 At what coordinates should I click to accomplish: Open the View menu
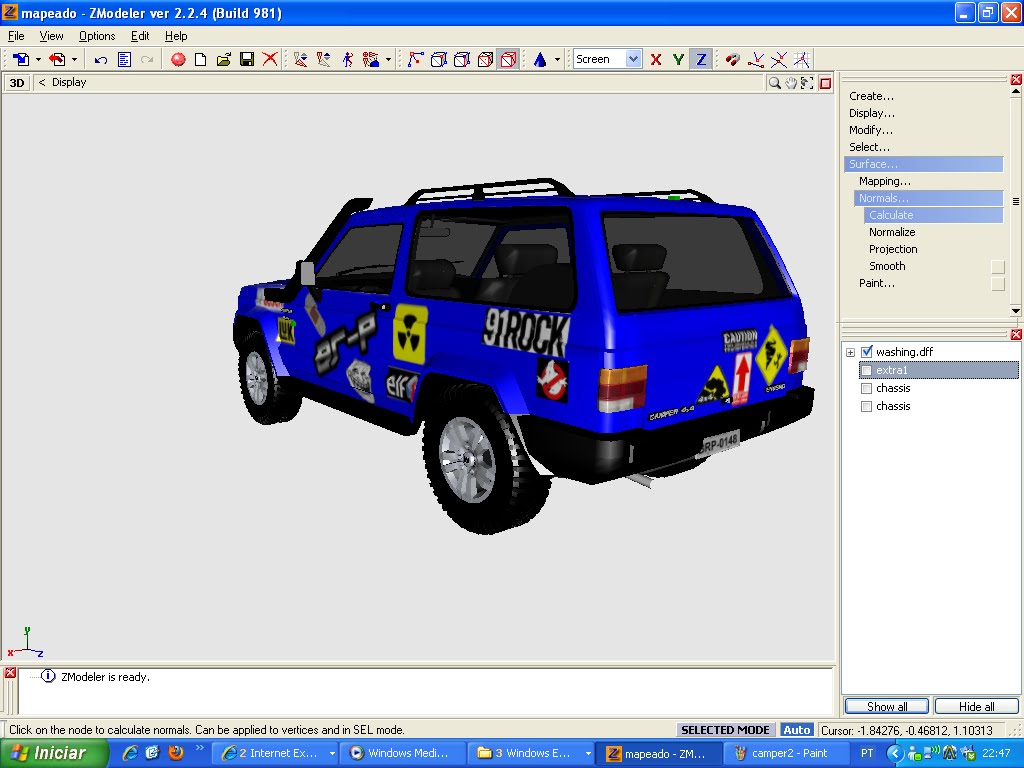coord(51,36)
